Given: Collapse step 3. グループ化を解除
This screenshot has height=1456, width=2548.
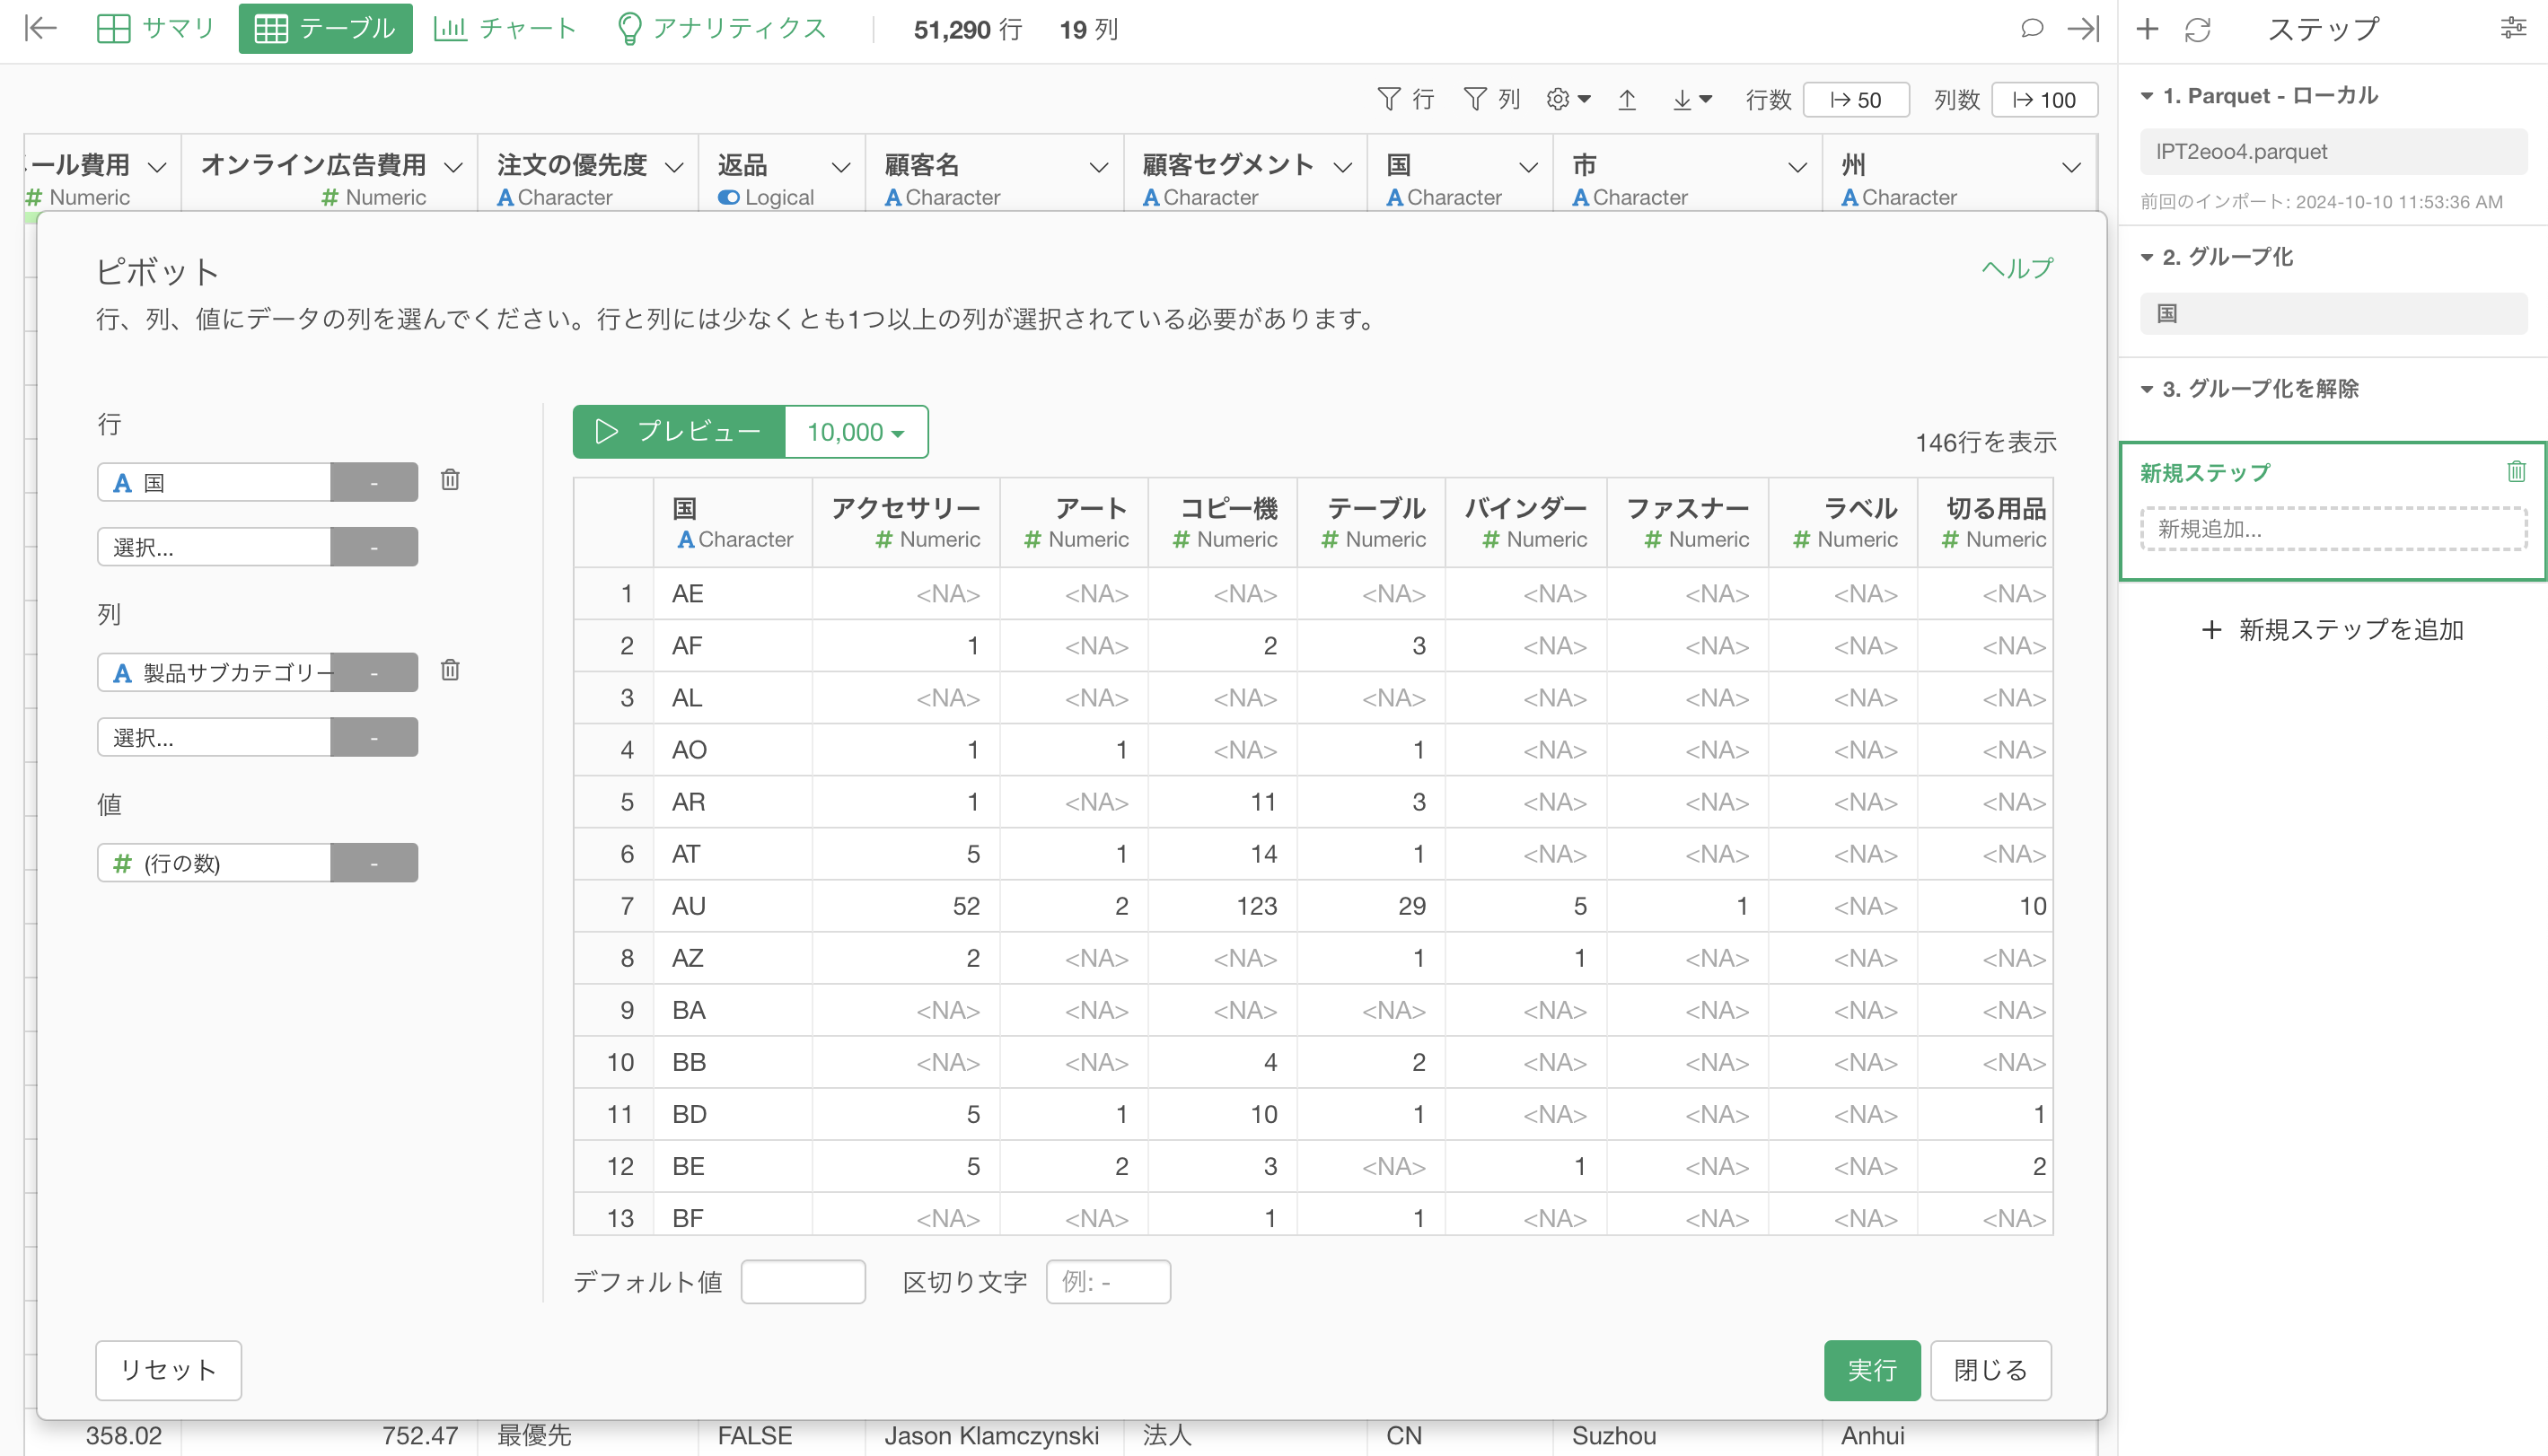Looking at the screenshot, I should (x=2147, y=389).
